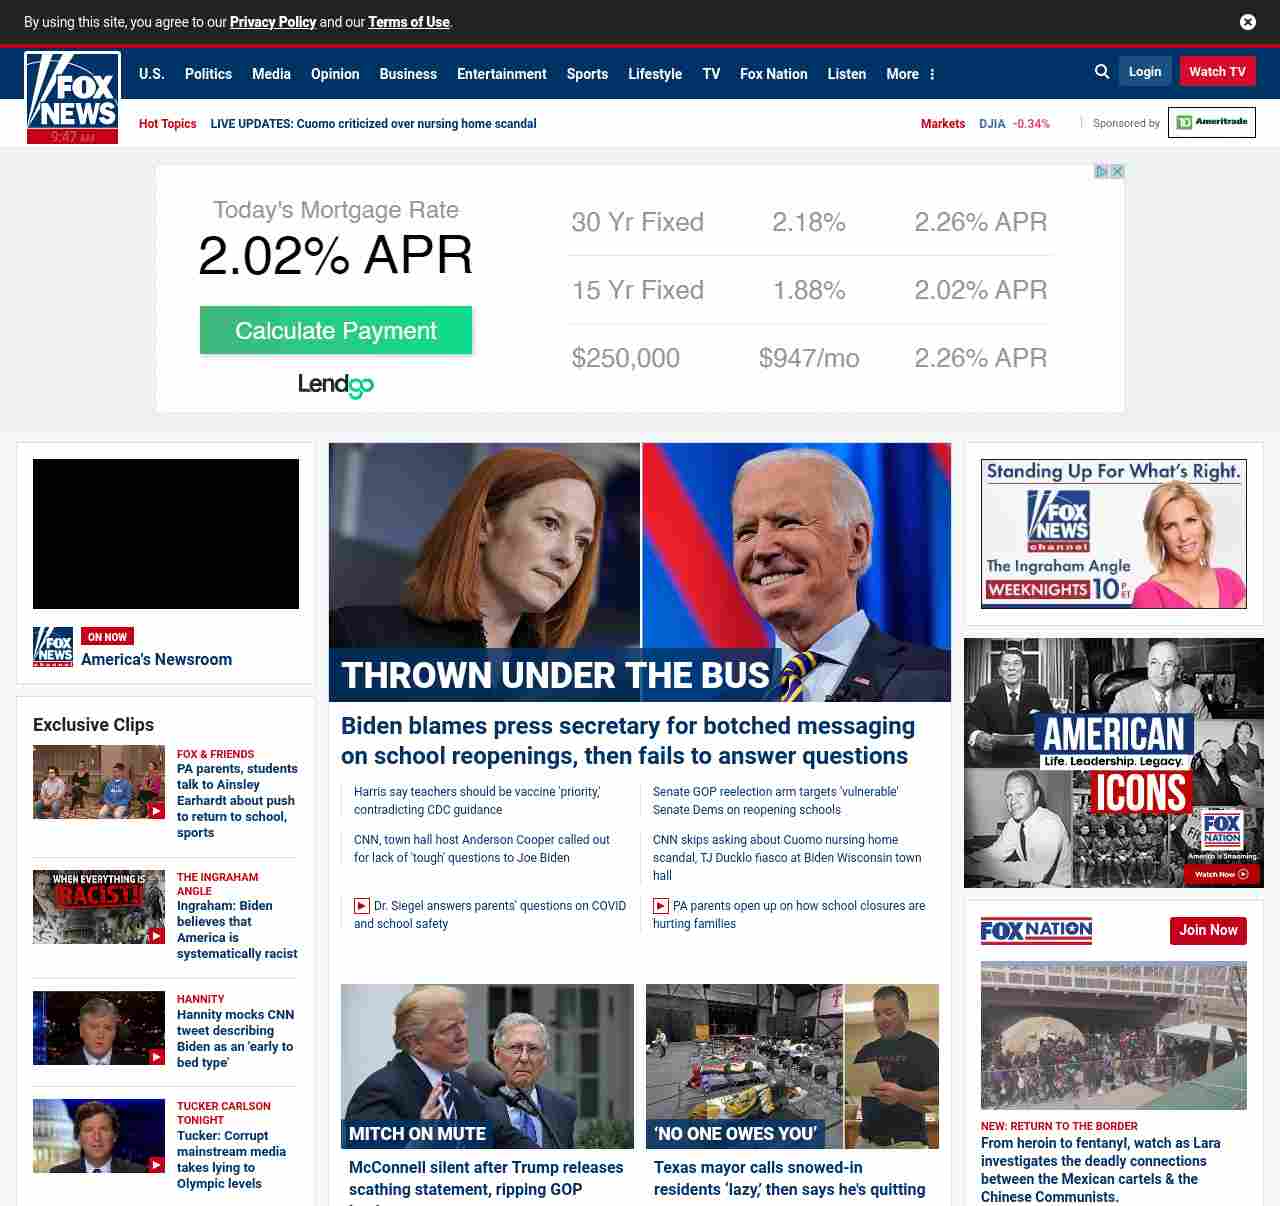Open the Hannity mocks CNN clip thumbnail
The width and height of the screenshot is (1280, 1206).
click(x=99, y=1028)
